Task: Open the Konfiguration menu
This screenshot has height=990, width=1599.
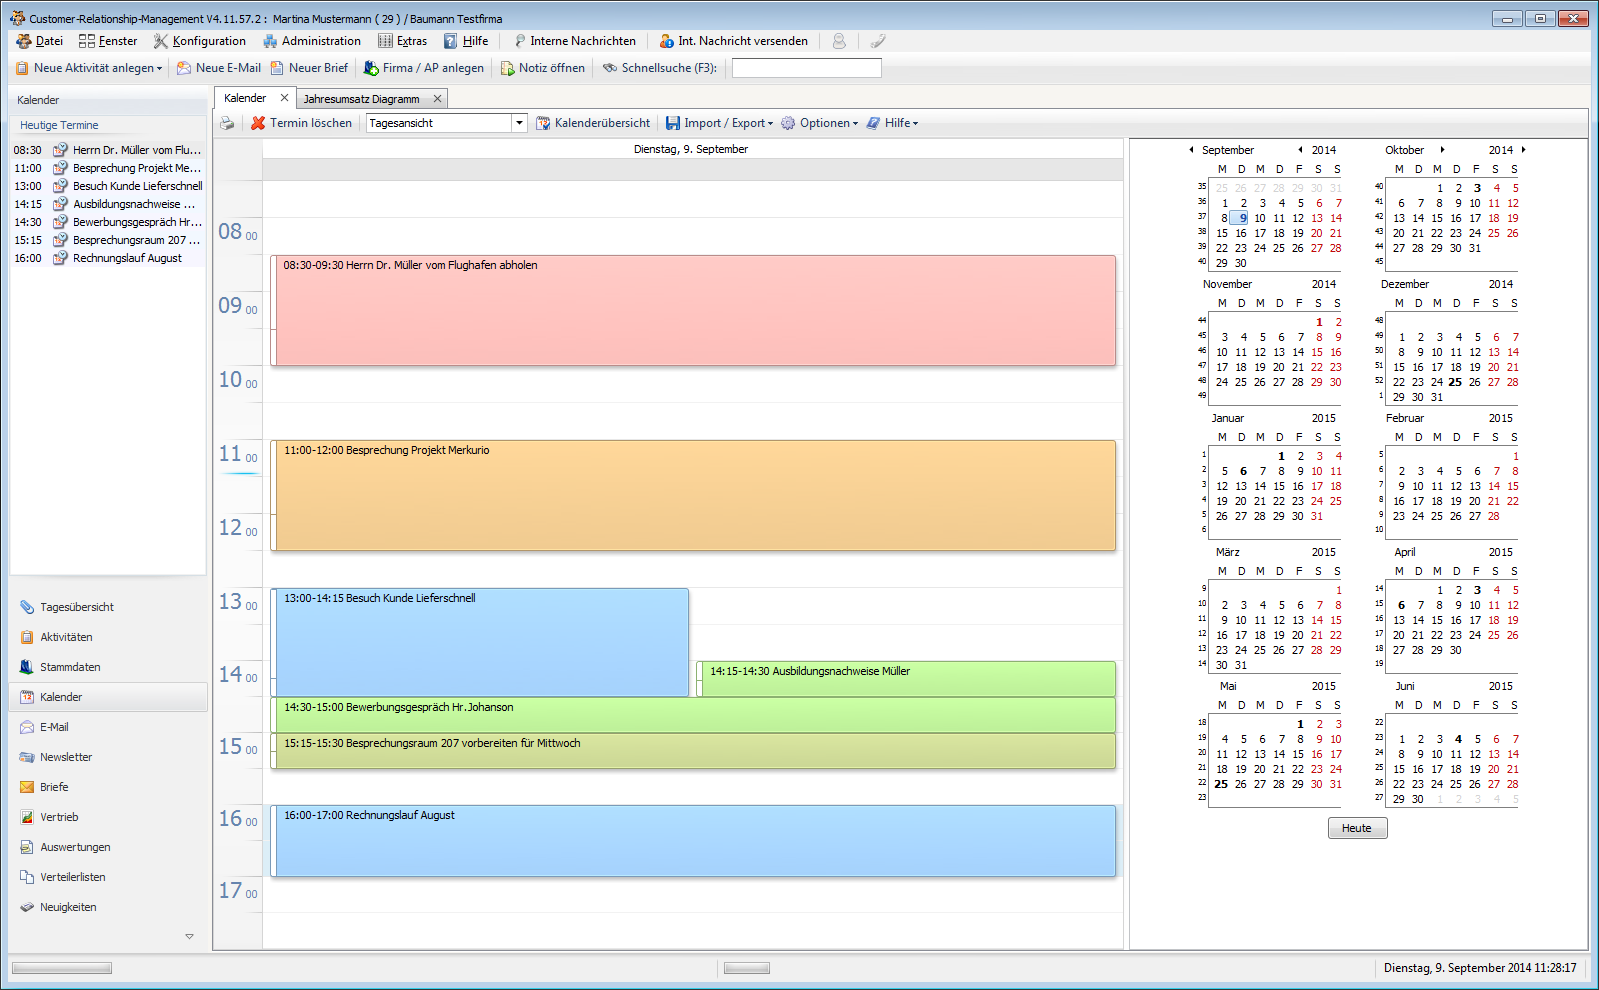Action: tap(199, 41)
